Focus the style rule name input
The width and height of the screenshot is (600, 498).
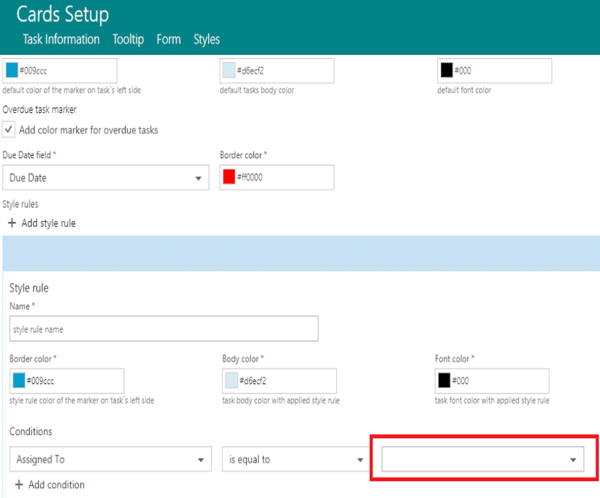pyautogui.click(x=164, y=329)
